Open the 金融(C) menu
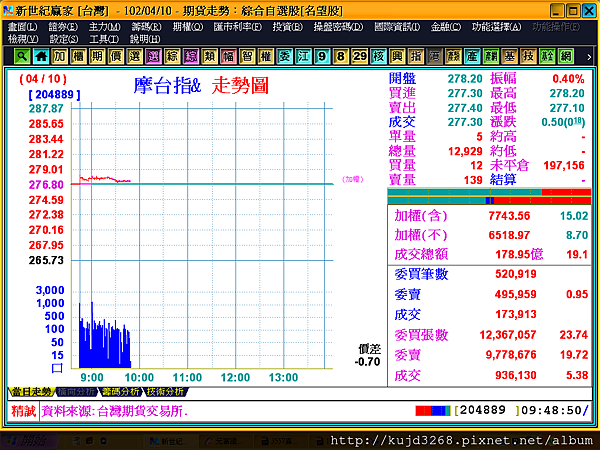This screenshot has width=600, height=450. 446,27
